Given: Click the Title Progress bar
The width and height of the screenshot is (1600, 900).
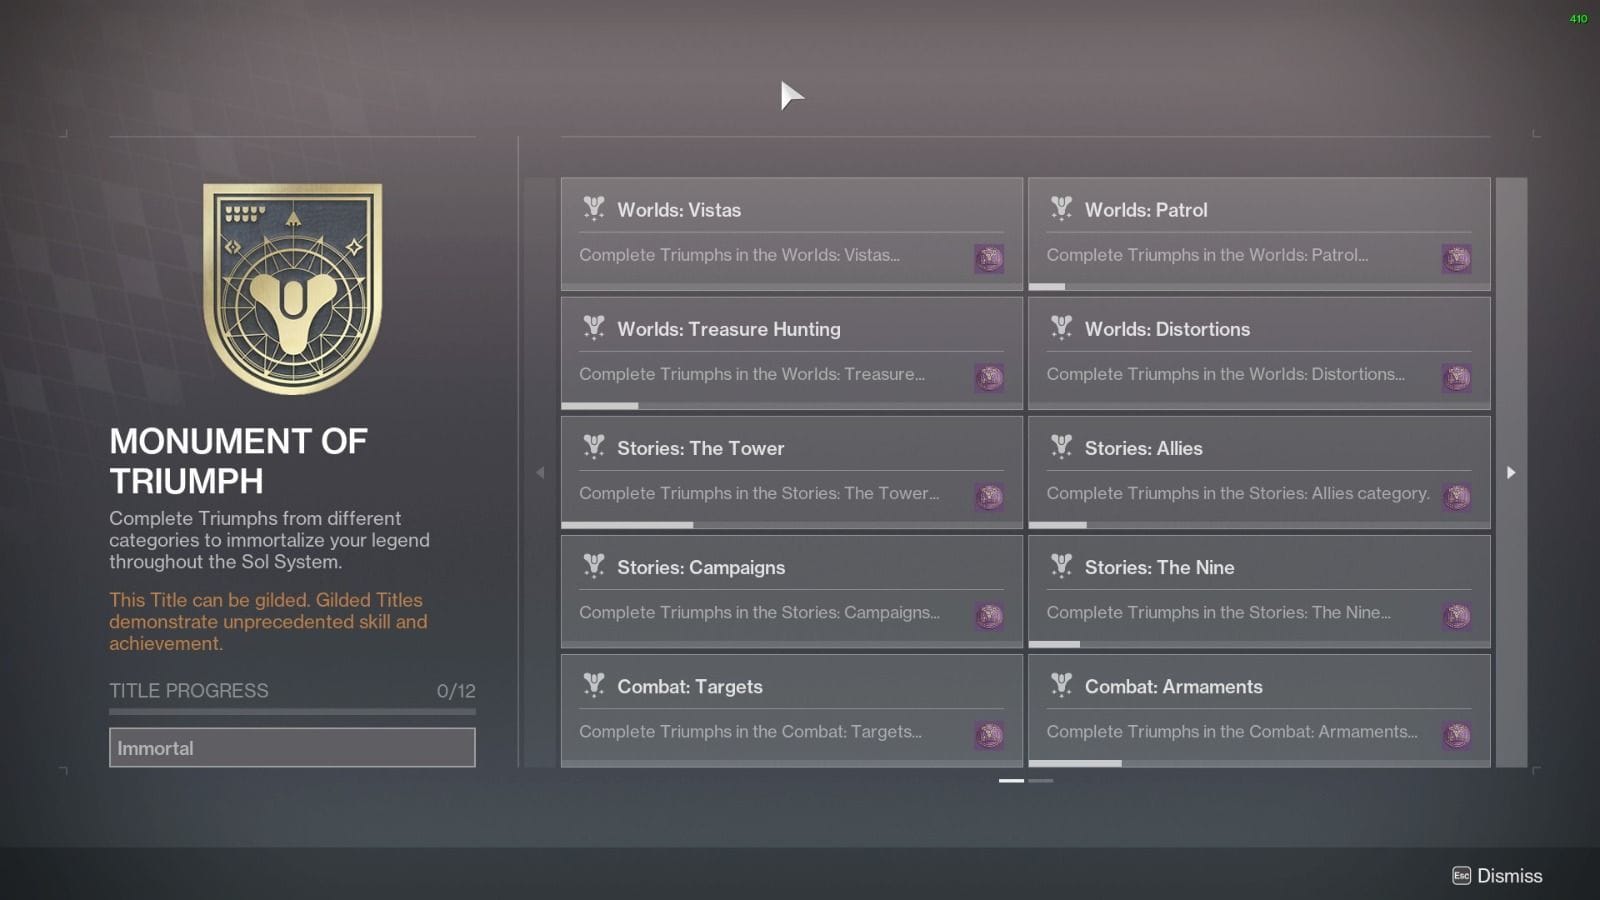Looking at the screenshot, I should point(292,712).
